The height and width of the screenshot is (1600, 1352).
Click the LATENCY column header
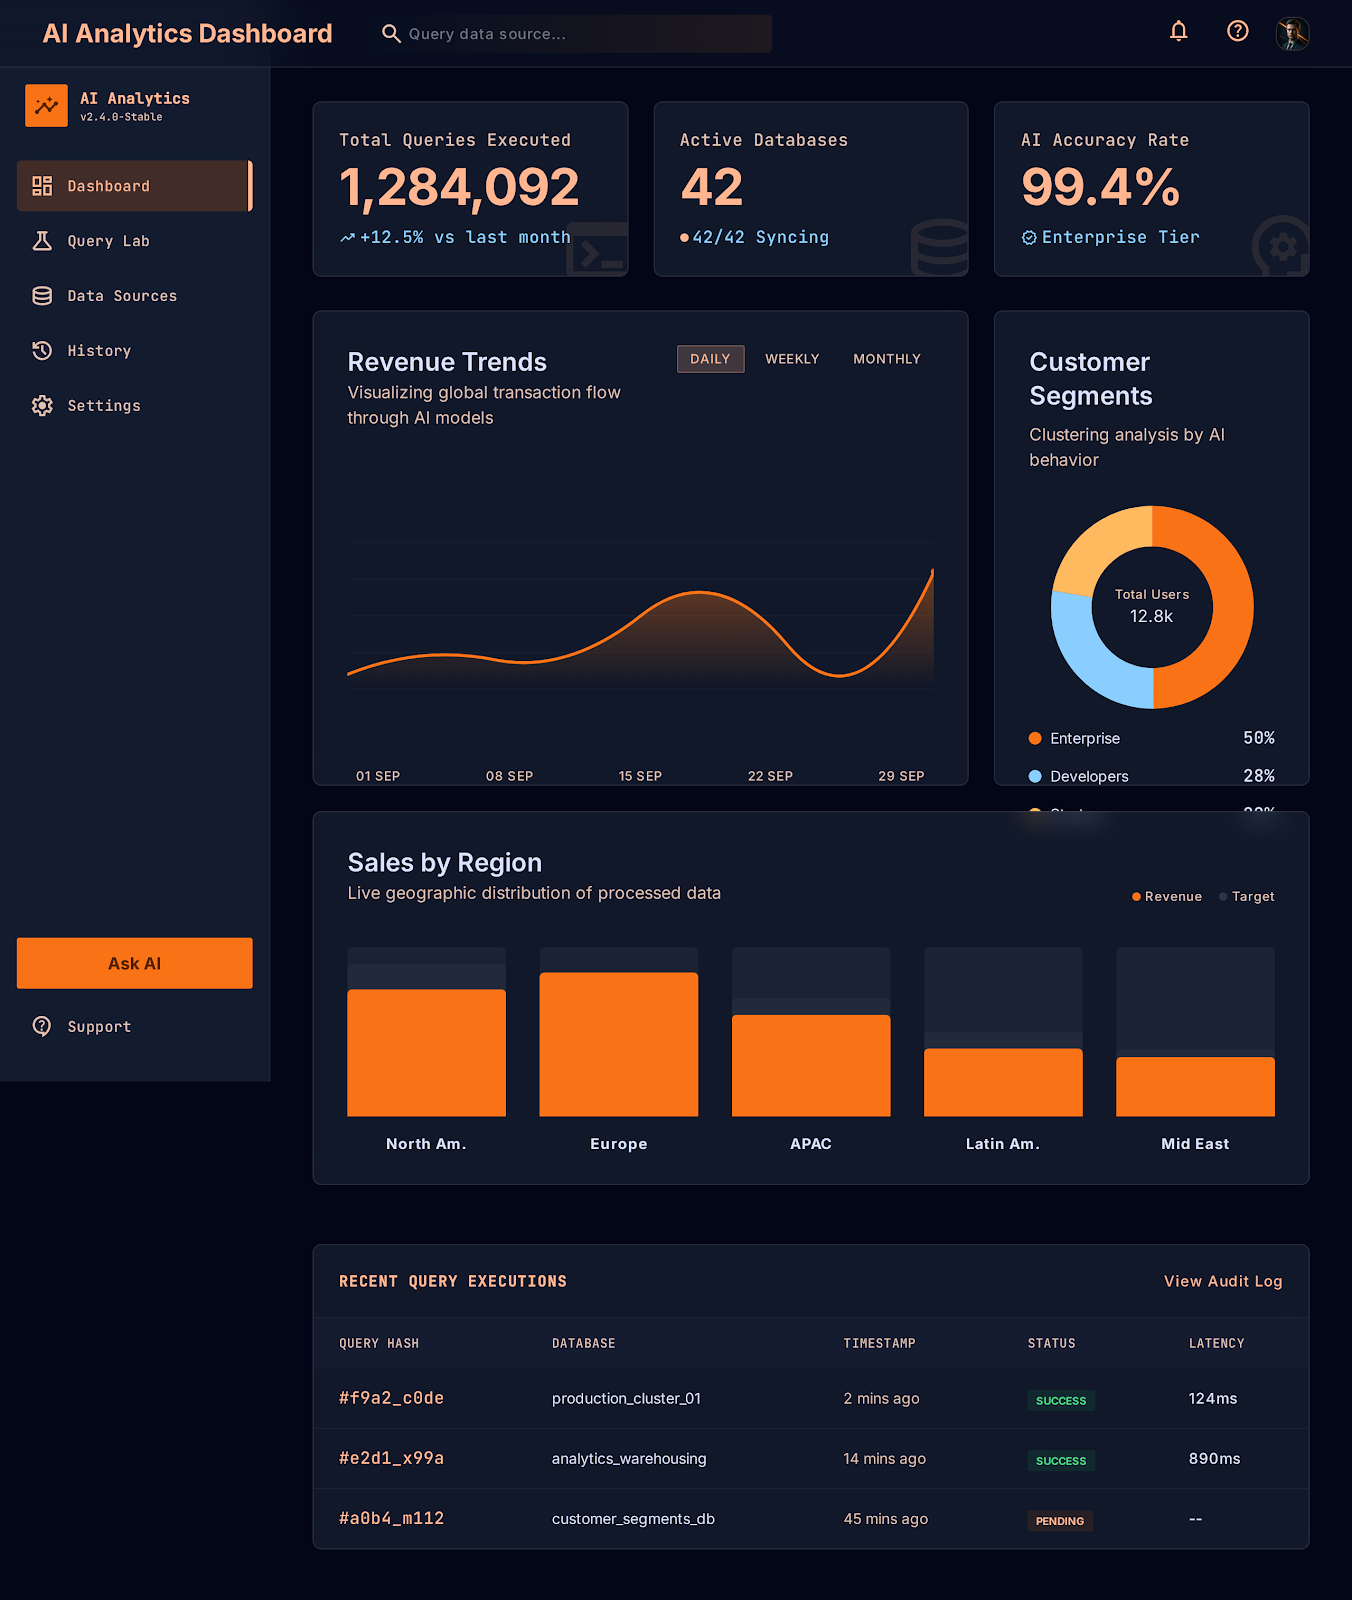(1217, 1344)
